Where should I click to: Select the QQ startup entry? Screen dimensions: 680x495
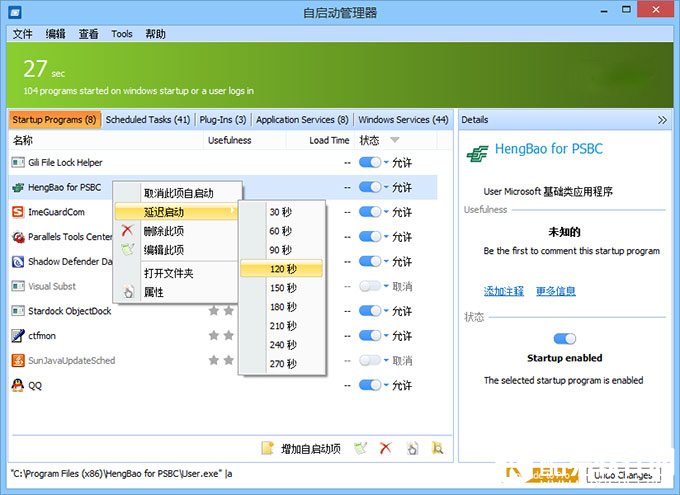coord(223,385)
